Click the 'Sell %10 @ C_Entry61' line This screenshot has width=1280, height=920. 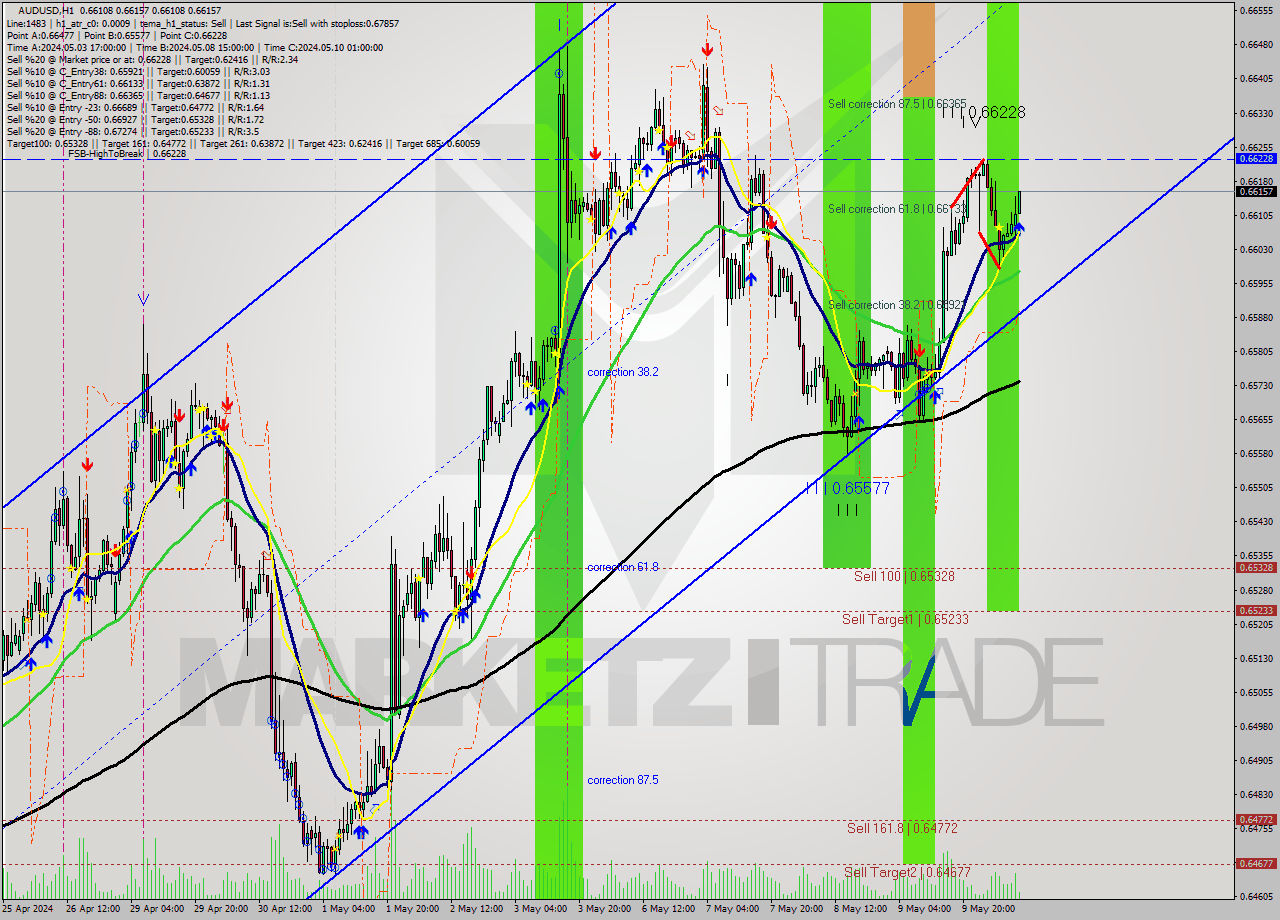(x=138, y=83)
